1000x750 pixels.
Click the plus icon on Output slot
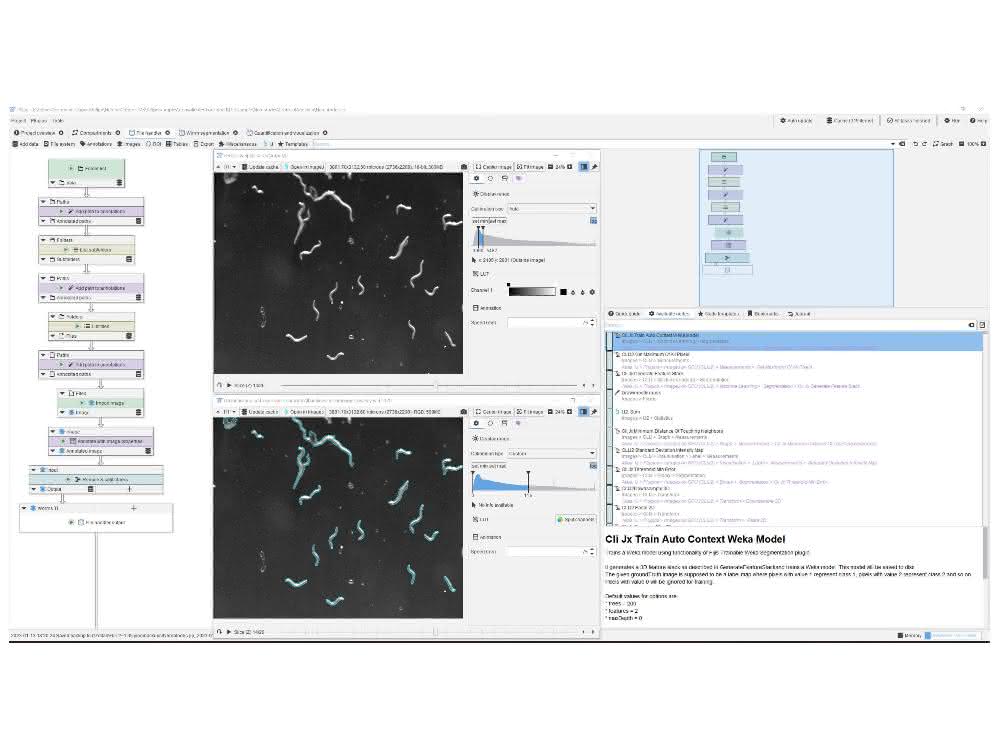pyautogui.click(x=129, y=489)
